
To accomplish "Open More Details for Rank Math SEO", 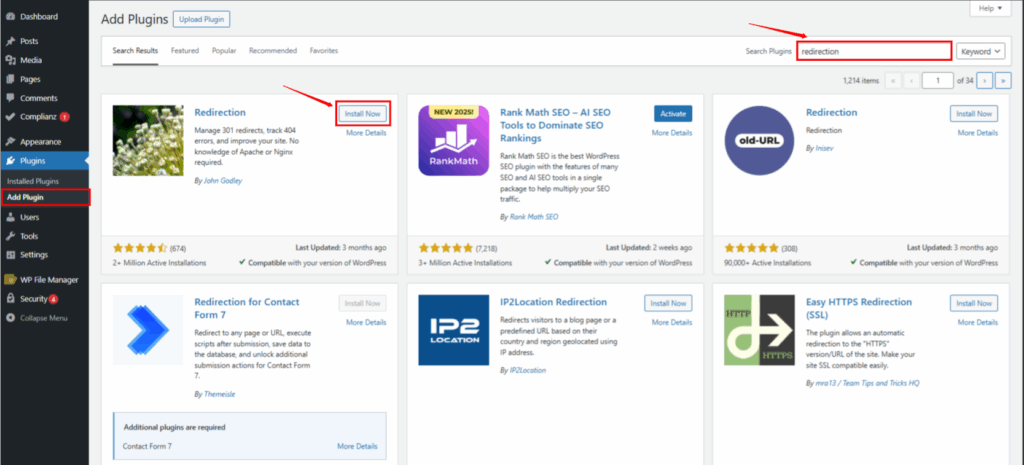I will (x=672, y=133).
